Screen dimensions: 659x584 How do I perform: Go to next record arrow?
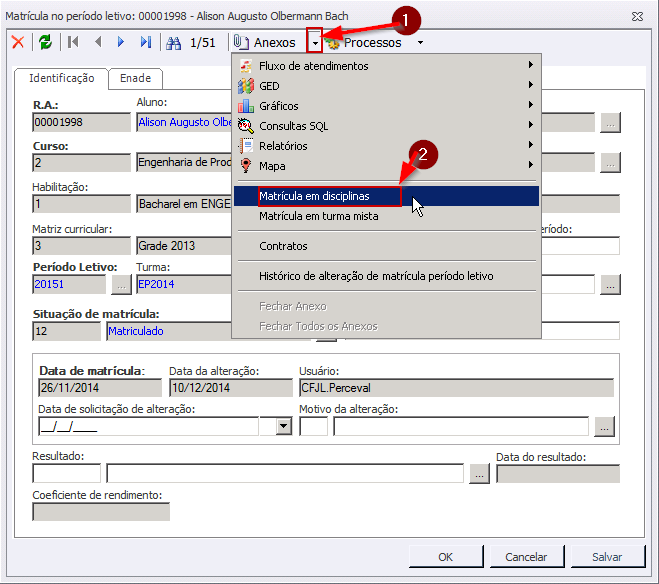(121, 42)
